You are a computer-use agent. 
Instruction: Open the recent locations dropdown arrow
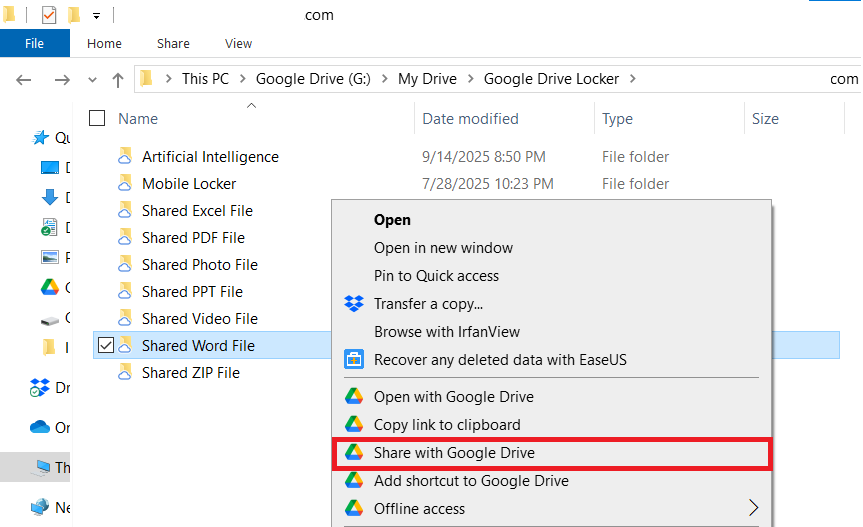92,79
